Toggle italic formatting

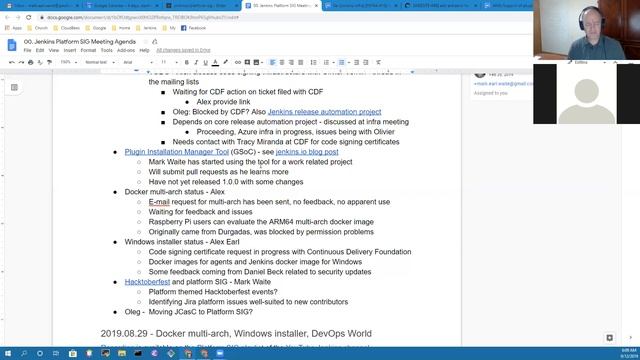(x=196, y=62)
